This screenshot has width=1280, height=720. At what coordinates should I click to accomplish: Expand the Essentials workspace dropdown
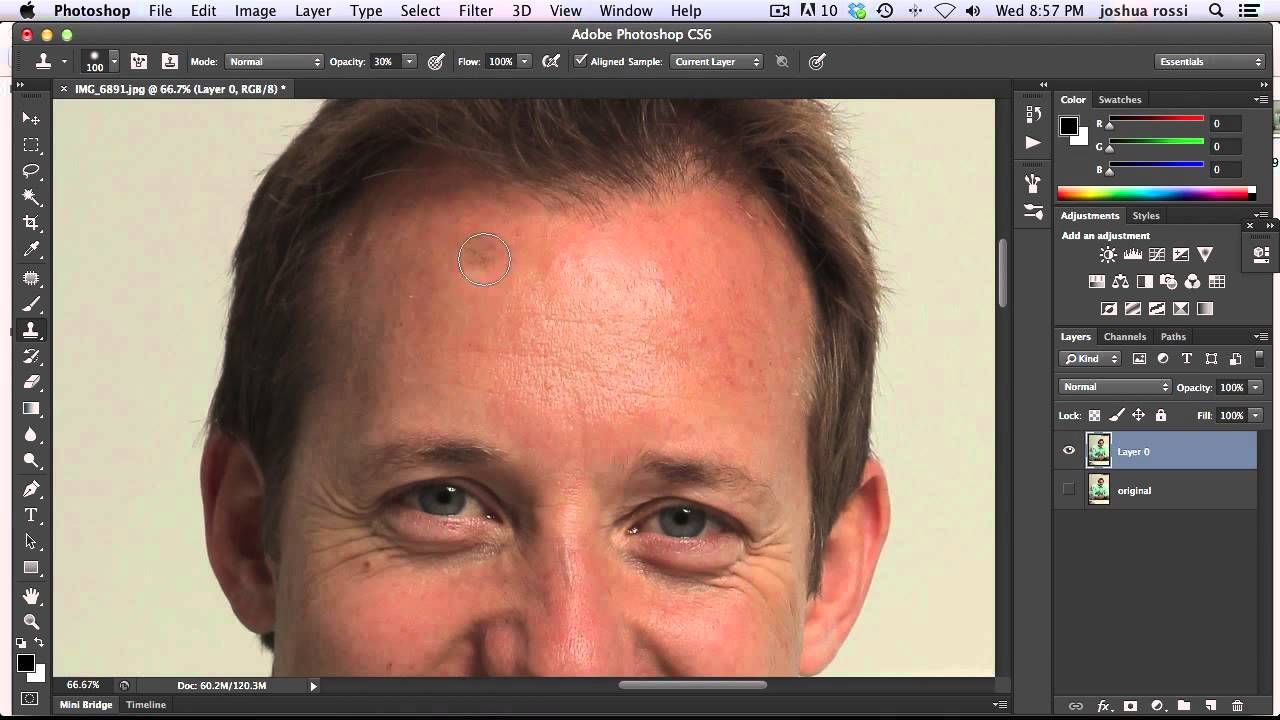click(x=1210, y=62)
